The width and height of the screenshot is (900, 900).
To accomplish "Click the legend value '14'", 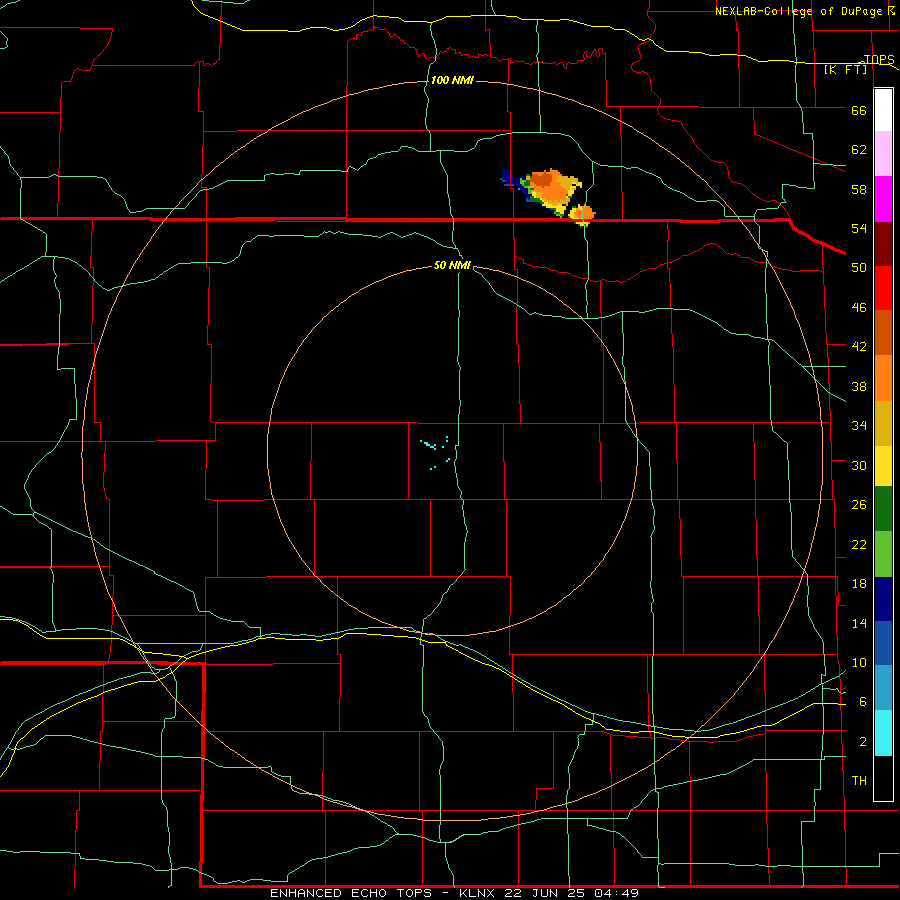I will tap(859, 623).
